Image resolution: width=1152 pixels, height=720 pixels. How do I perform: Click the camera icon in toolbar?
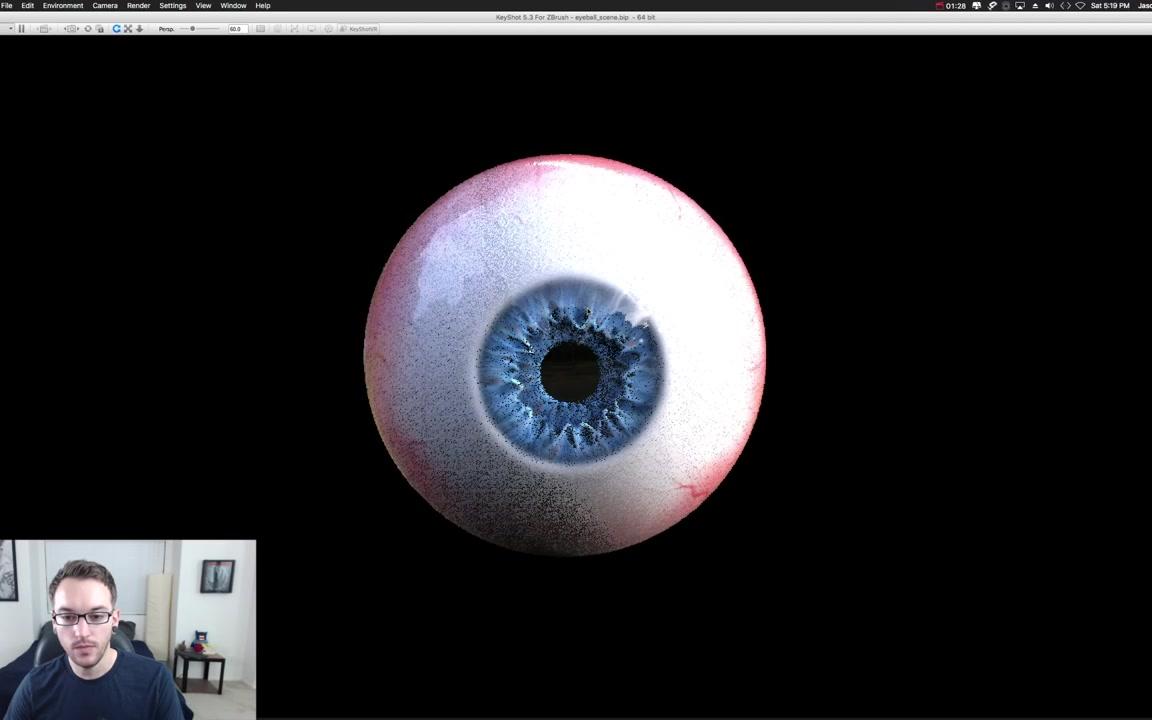point(71,29)
